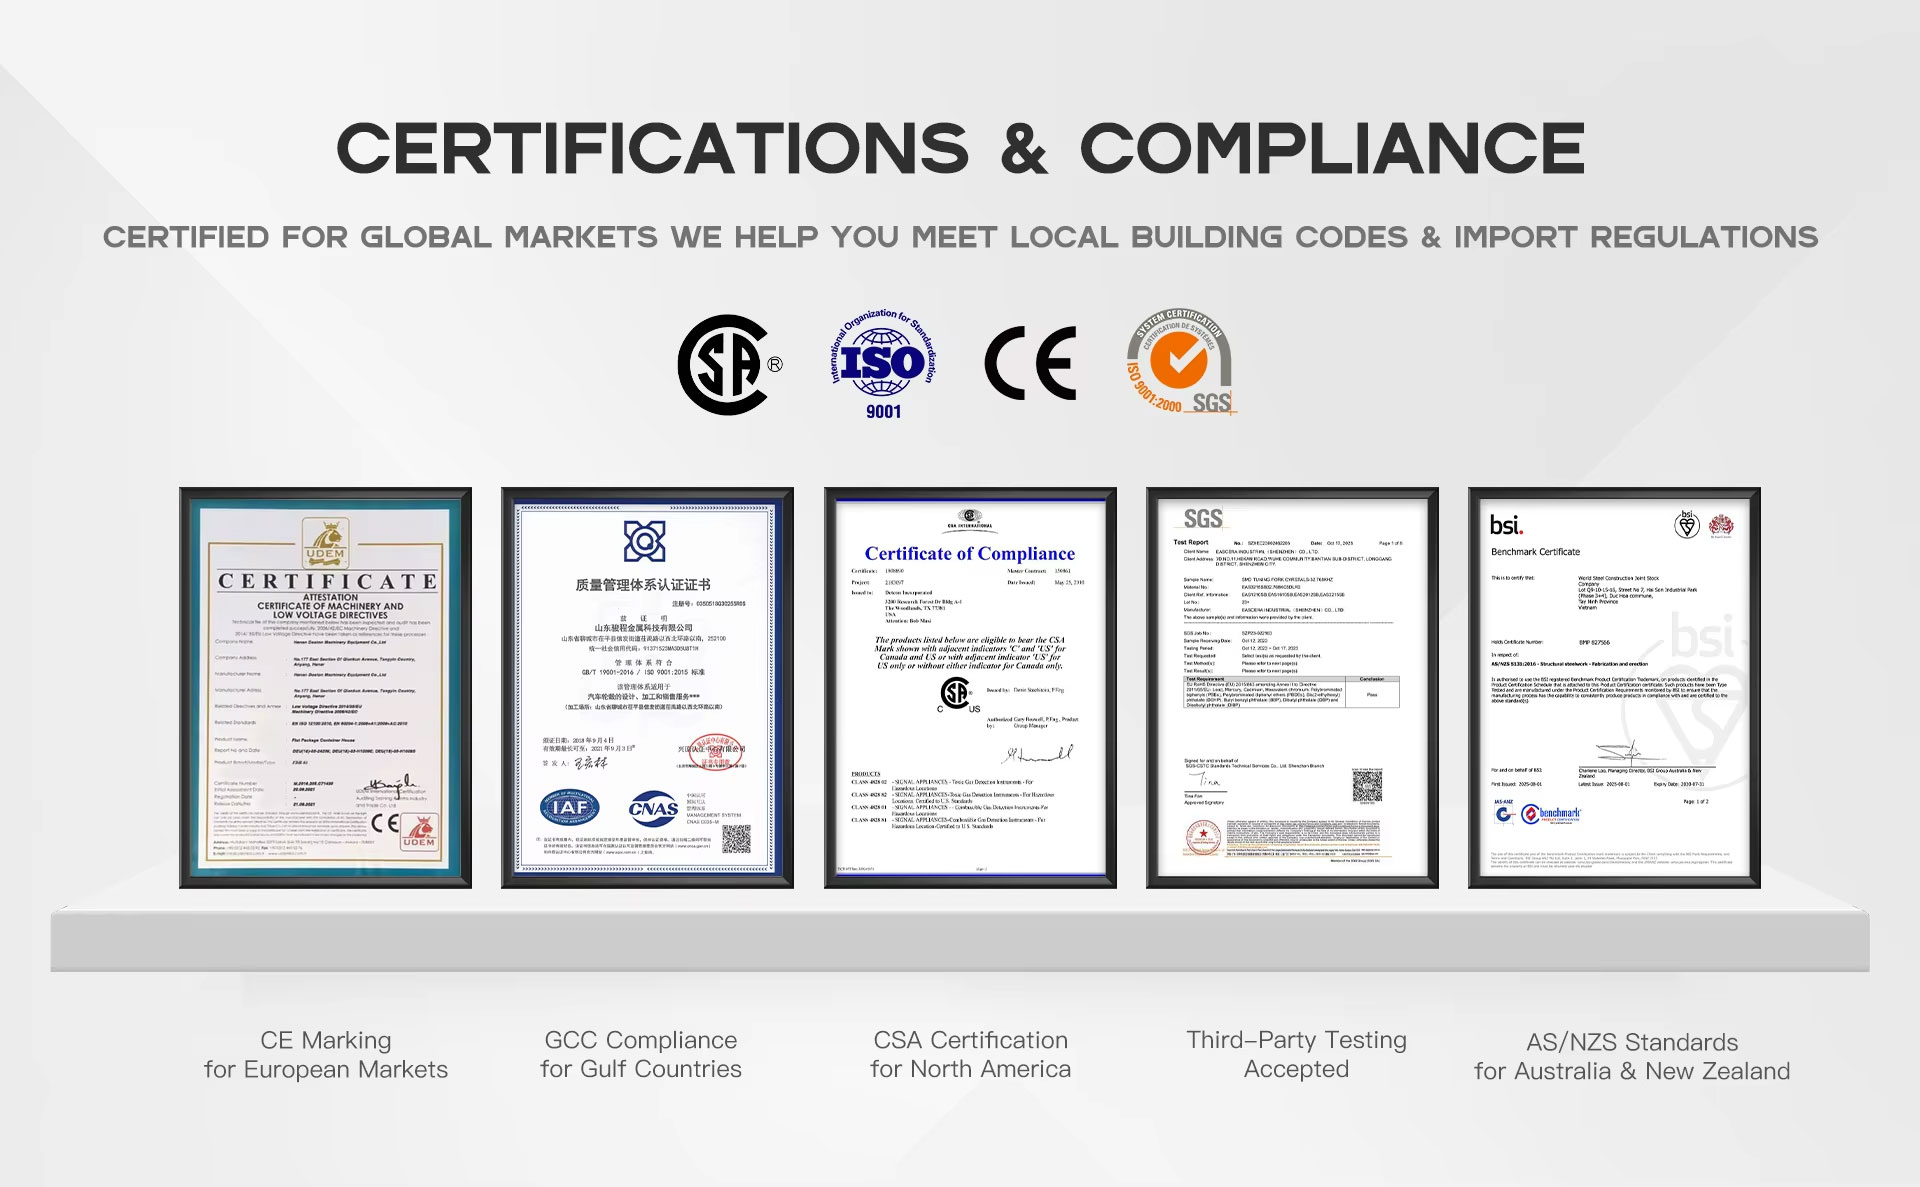Click the red stamp on the SGS report

1202,836
